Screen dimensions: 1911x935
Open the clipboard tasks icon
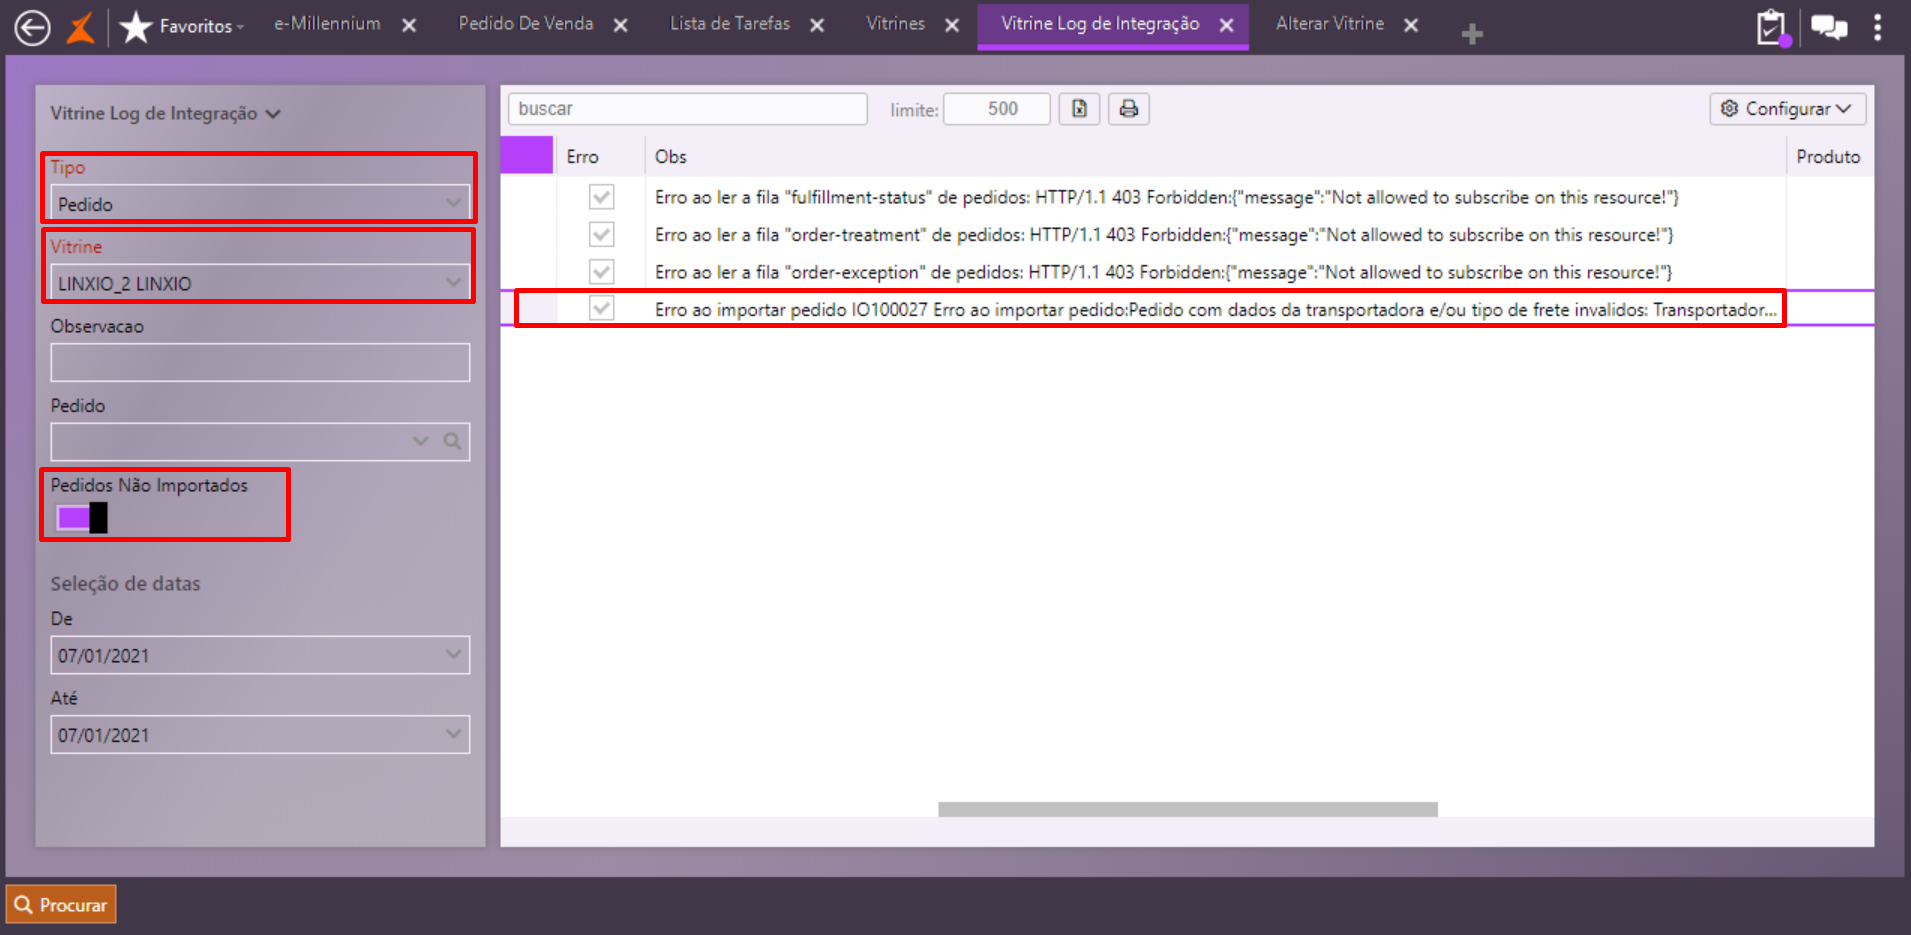(x=1771, y=27)
